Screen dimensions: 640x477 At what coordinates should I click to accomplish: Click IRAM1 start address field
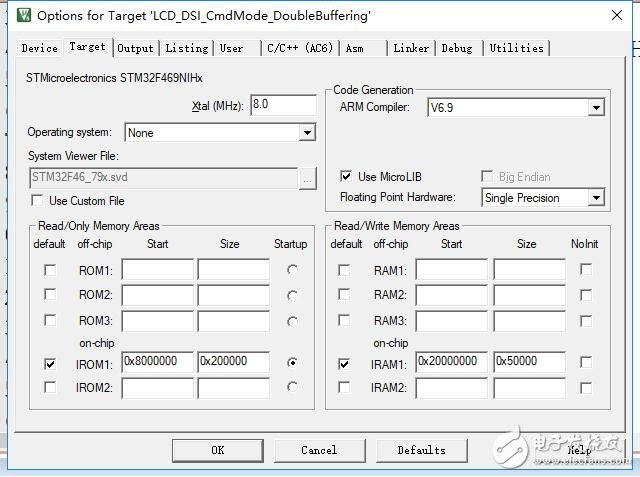coord(452,362)
